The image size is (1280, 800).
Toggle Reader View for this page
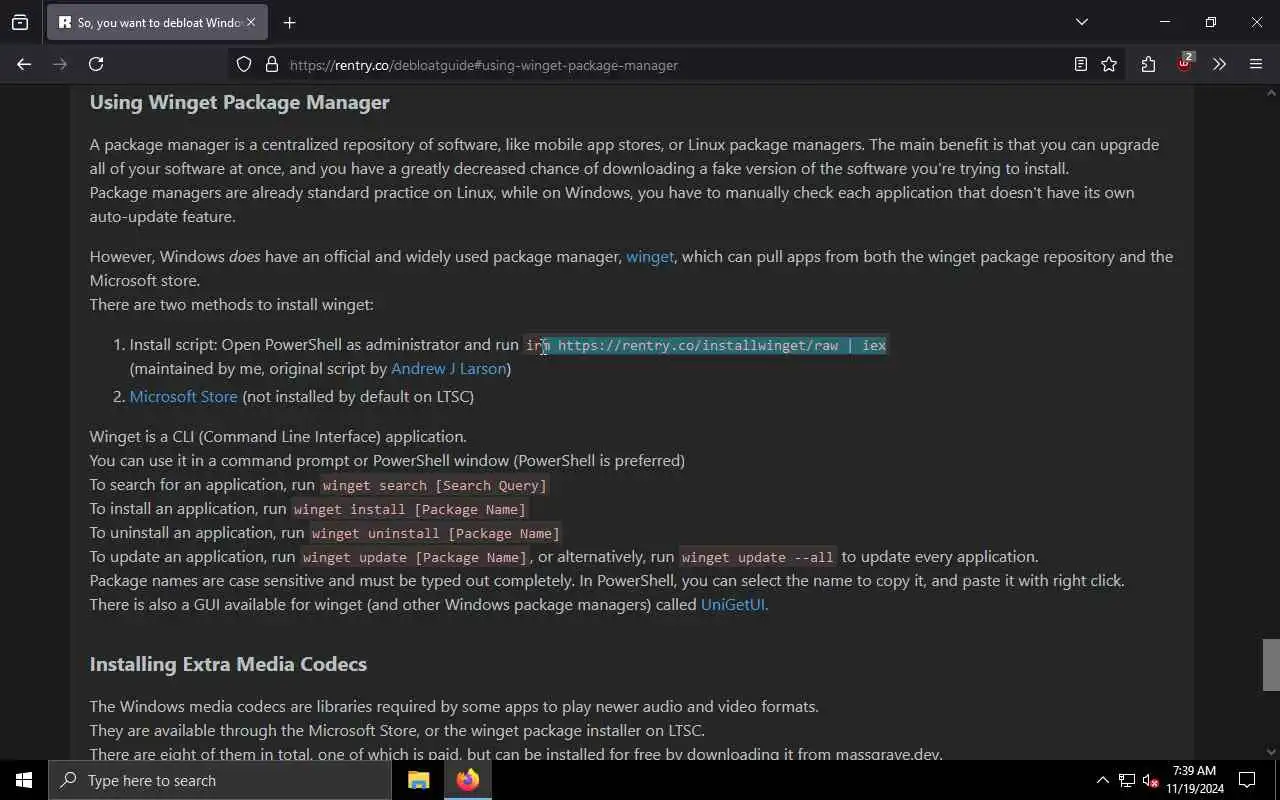[1080, 64]
